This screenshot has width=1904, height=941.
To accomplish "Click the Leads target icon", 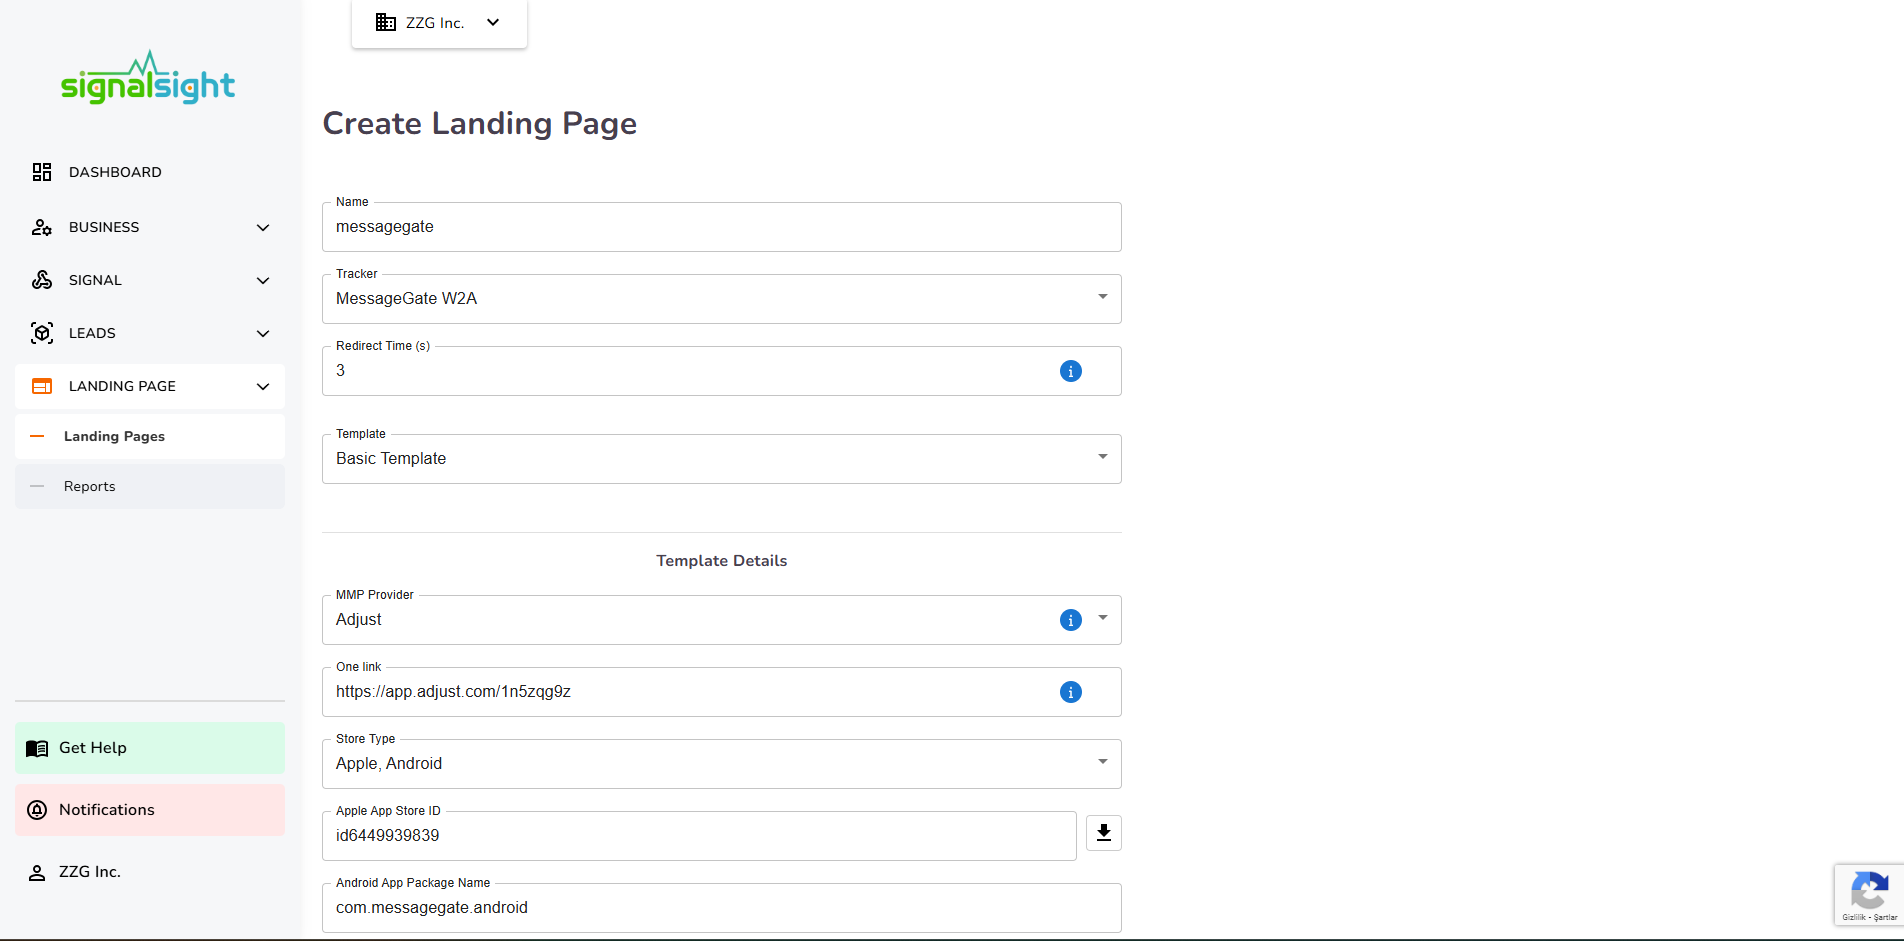I will point(42,333).
